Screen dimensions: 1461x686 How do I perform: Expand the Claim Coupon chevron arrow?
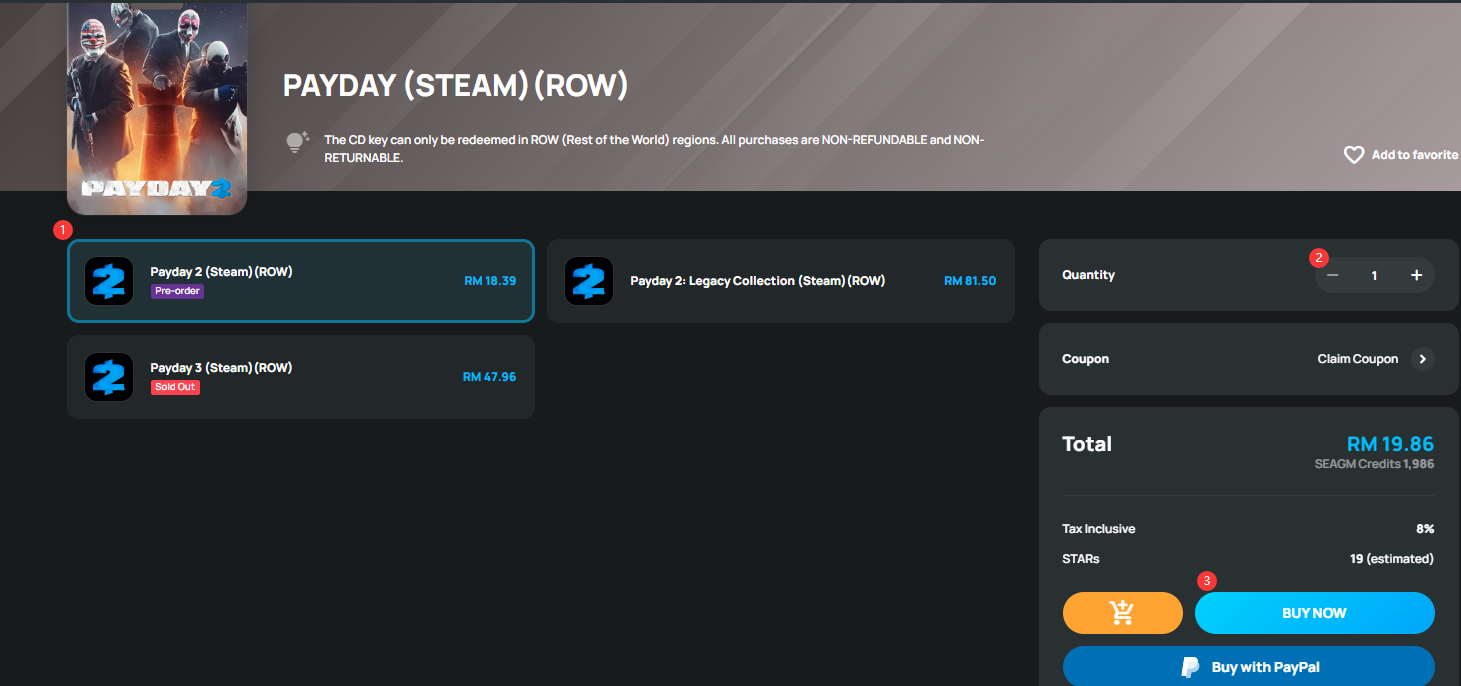(x=1422, y=359)
